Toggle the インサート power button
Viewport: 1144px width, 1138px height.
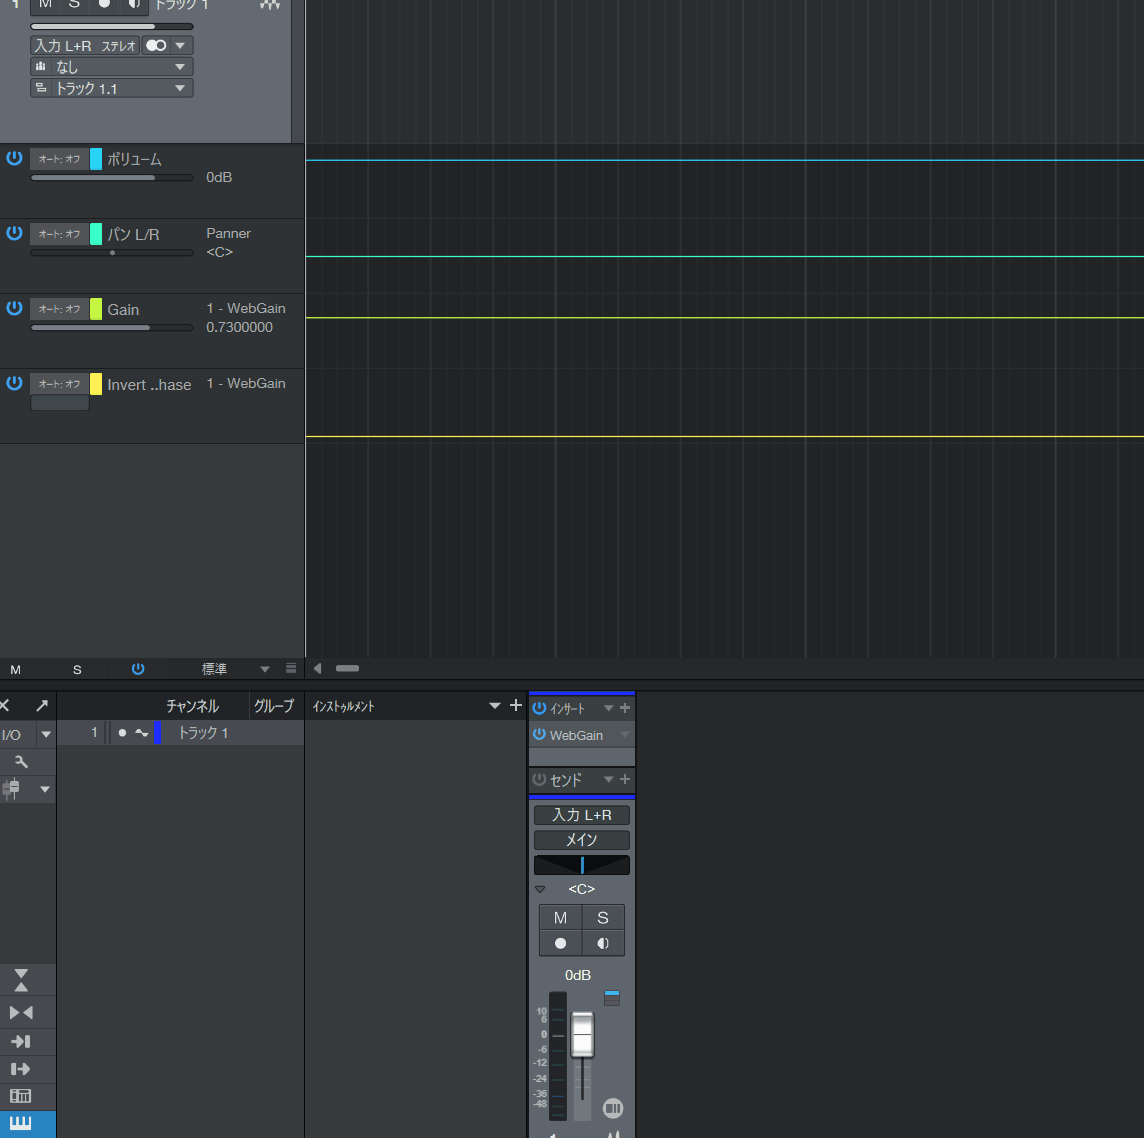coord(539,708)
